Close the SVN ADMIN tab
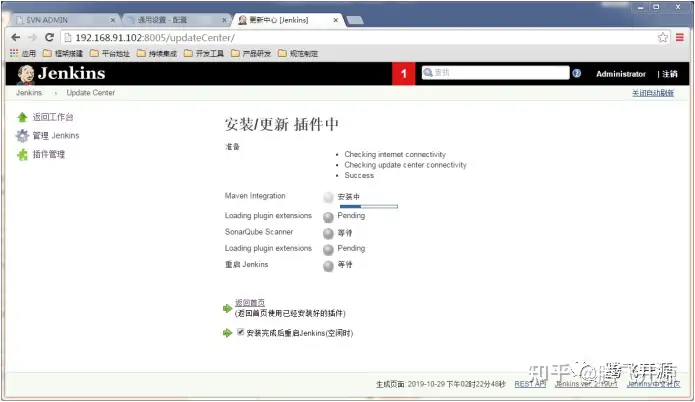695x402 pixels. 113,20
